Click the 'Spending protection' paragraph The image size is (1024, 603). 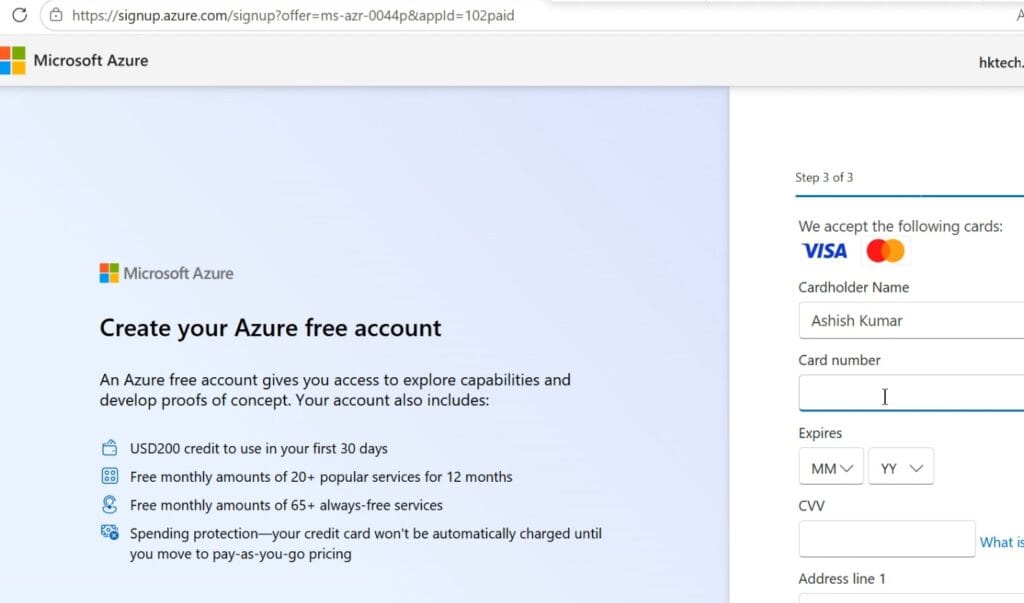(366, 544)
